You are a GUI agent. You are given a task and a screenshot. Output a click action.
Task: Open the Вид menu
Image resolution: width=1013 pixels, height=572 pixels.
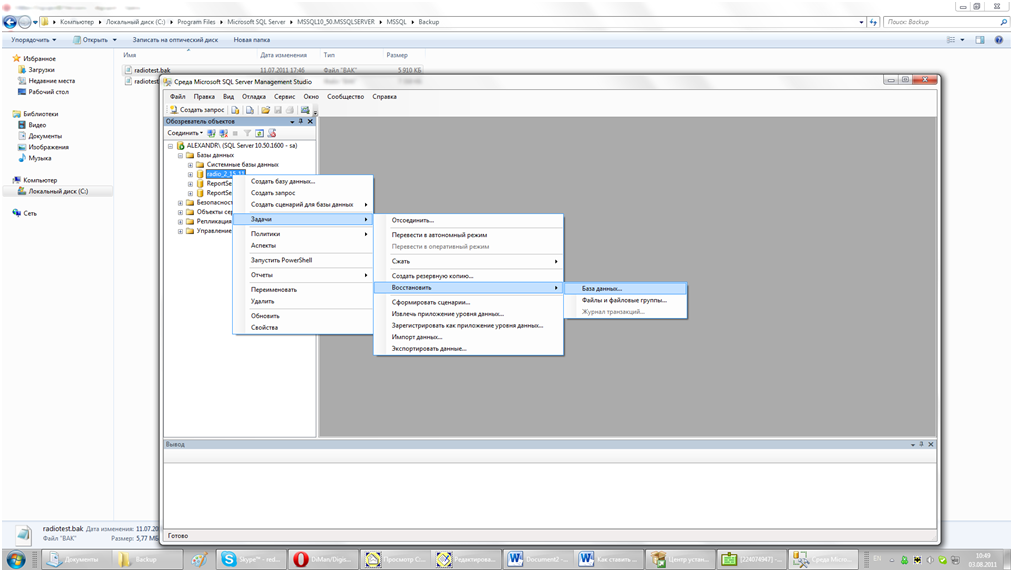(x=229, y=97)
